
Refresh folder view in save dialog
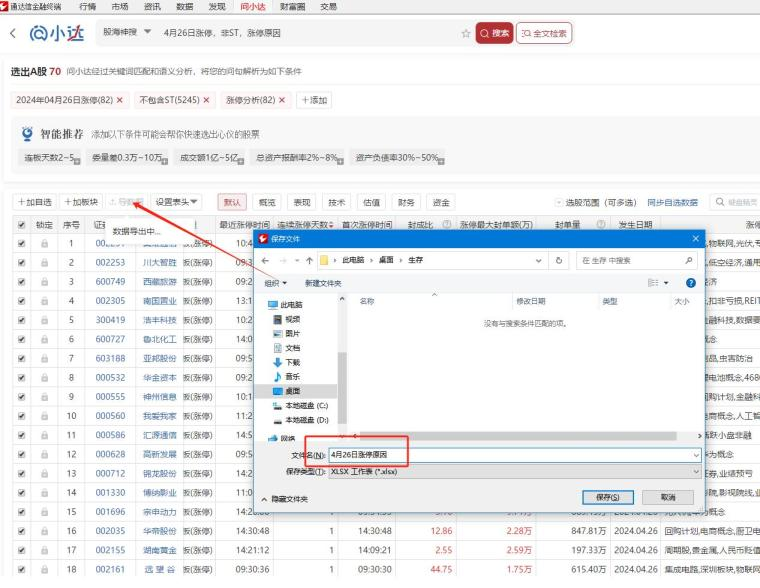click(558, 260)
